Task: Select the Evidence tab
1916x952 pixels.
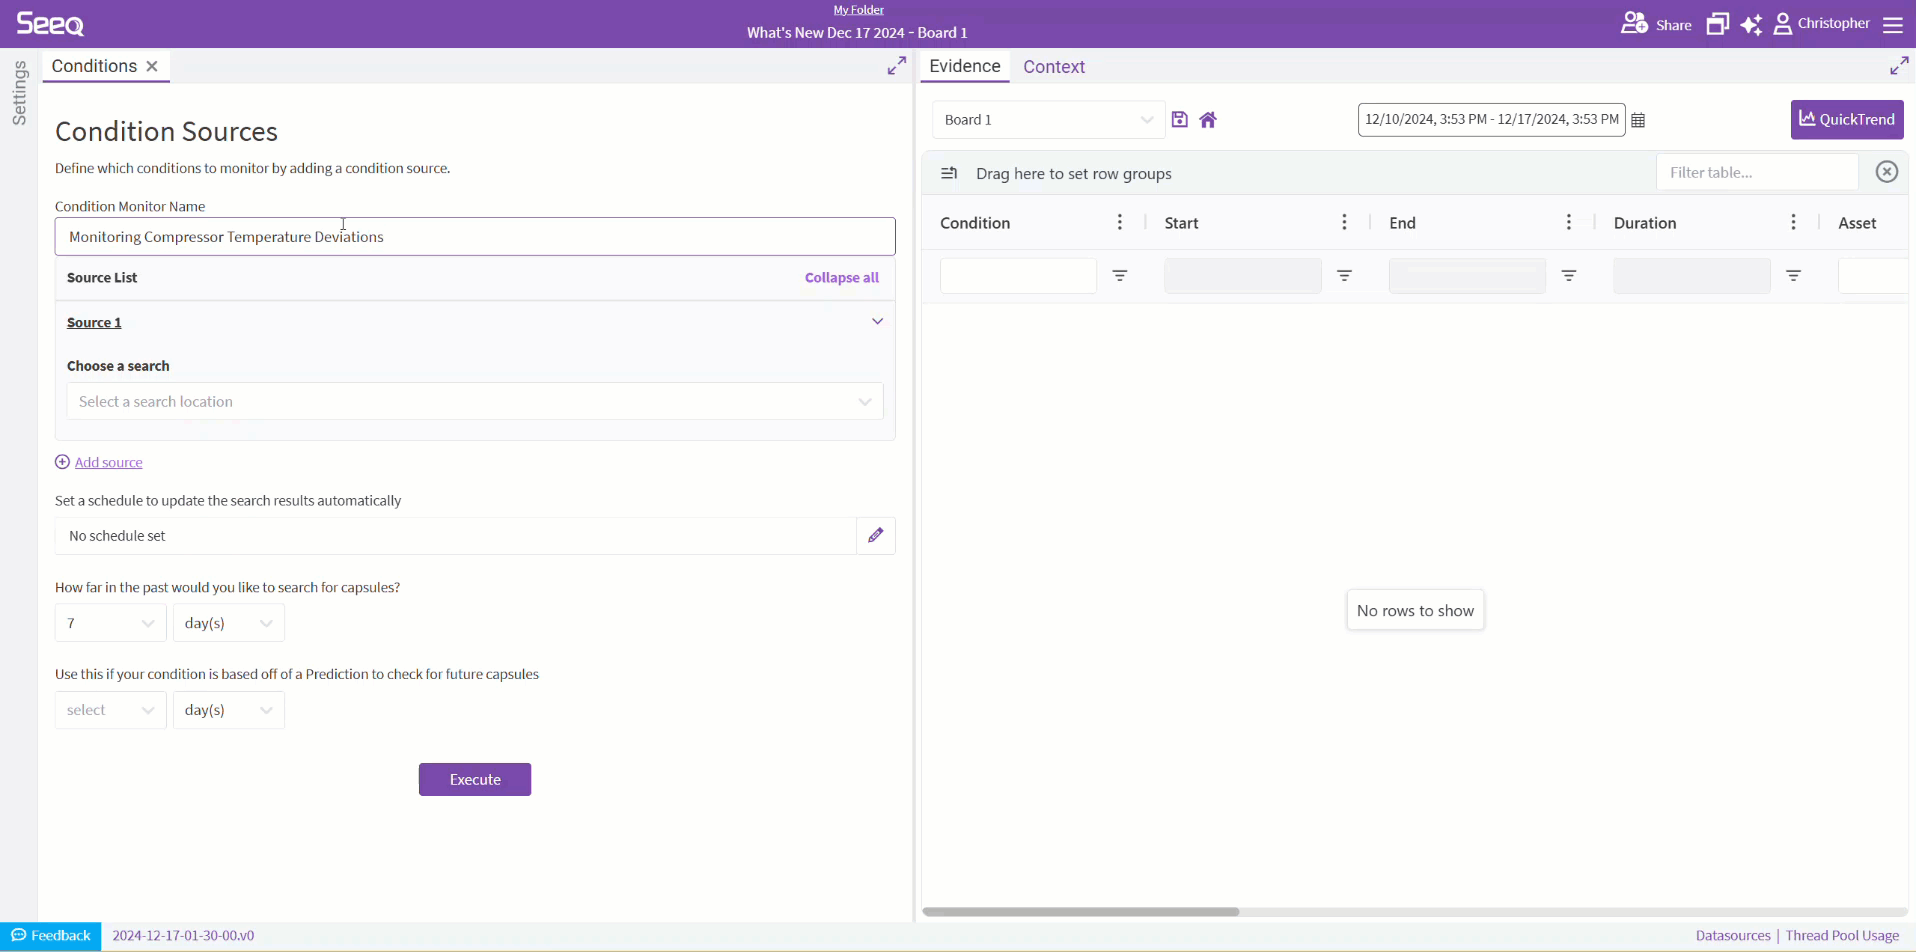Action: click(964, 67)
